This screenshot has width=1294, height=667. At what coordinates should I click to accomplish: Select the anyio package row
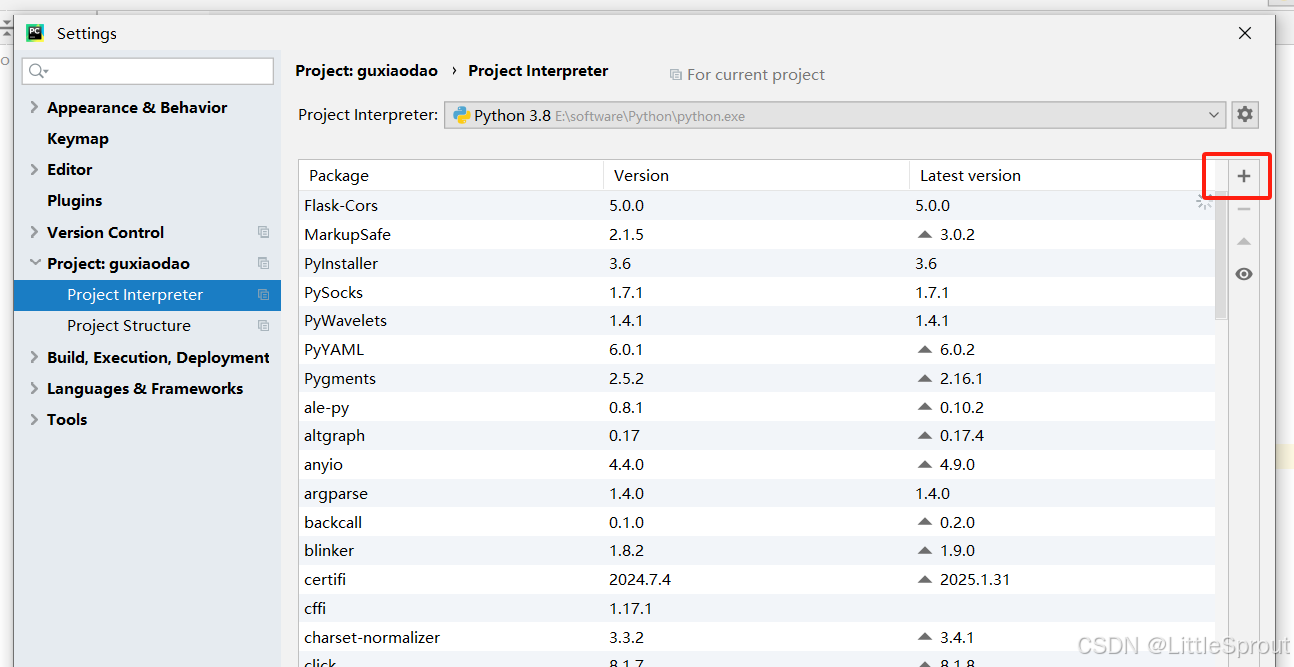(x=757, y=465)
